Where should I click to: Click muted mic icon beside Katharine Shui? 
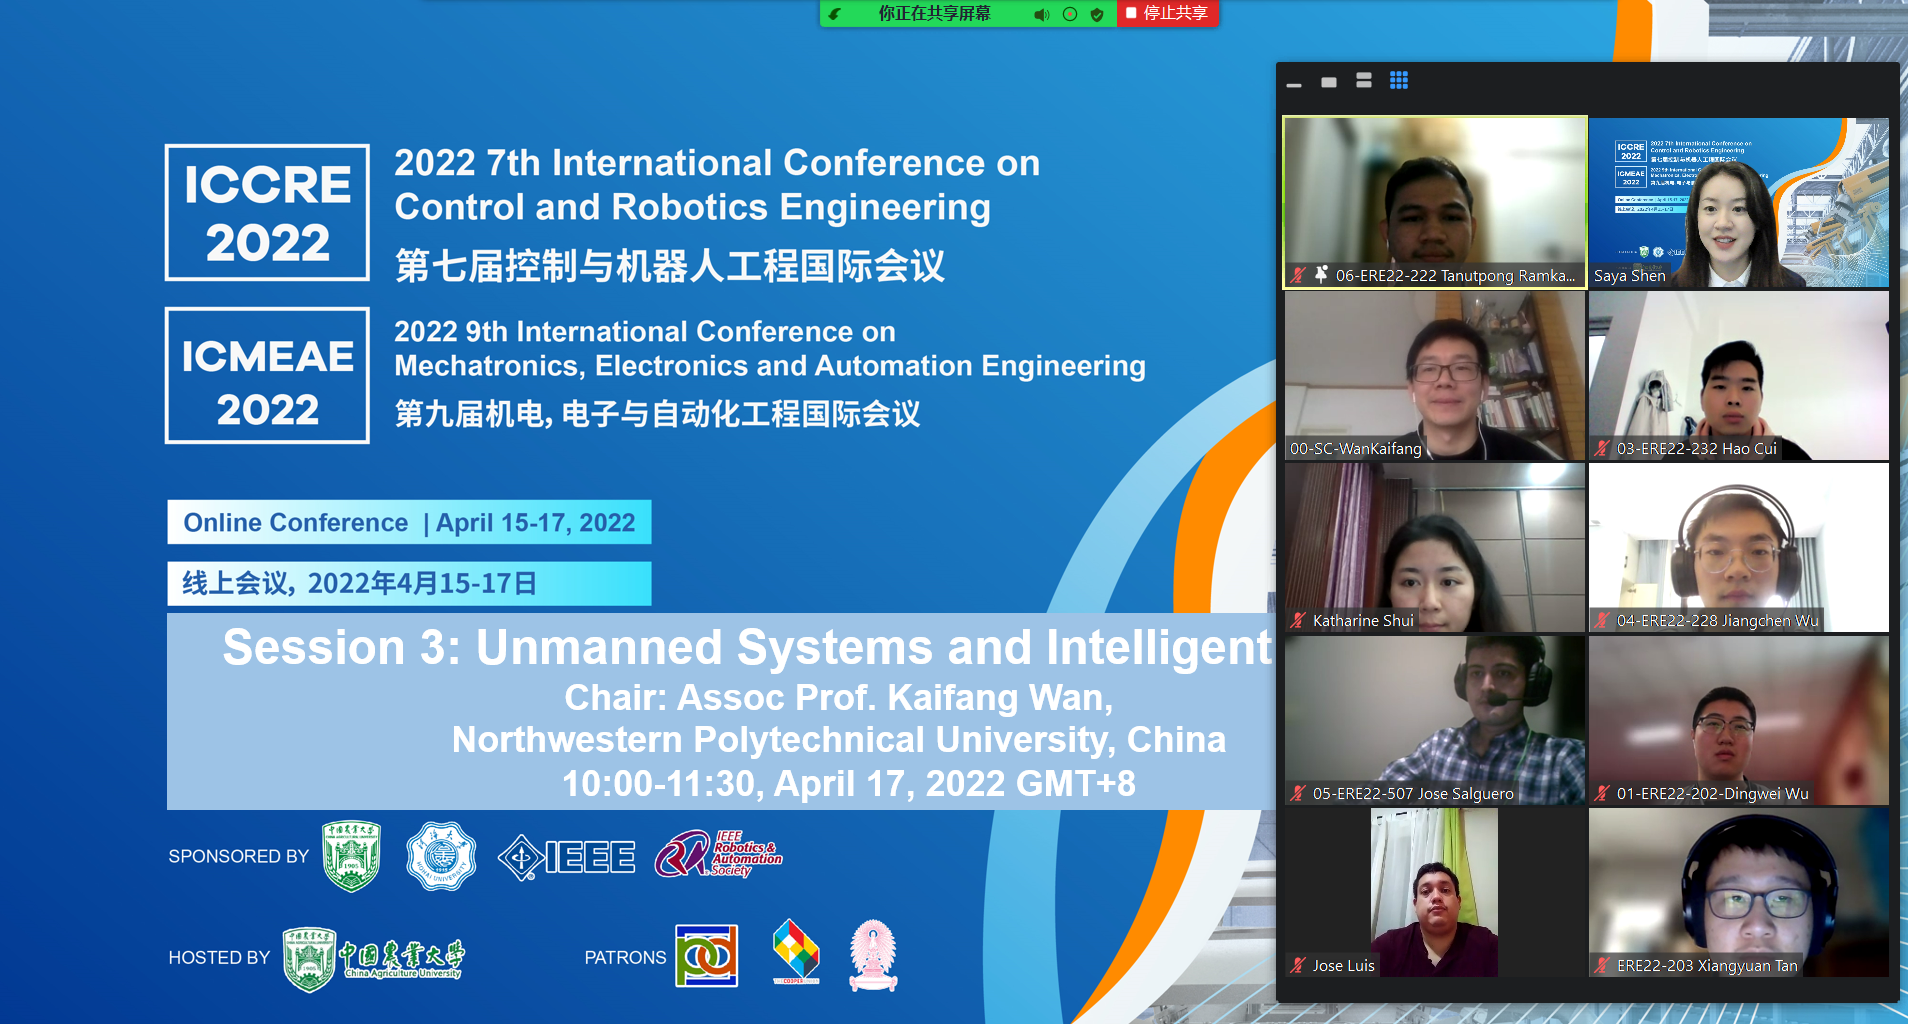click(x=1298, y=620)
